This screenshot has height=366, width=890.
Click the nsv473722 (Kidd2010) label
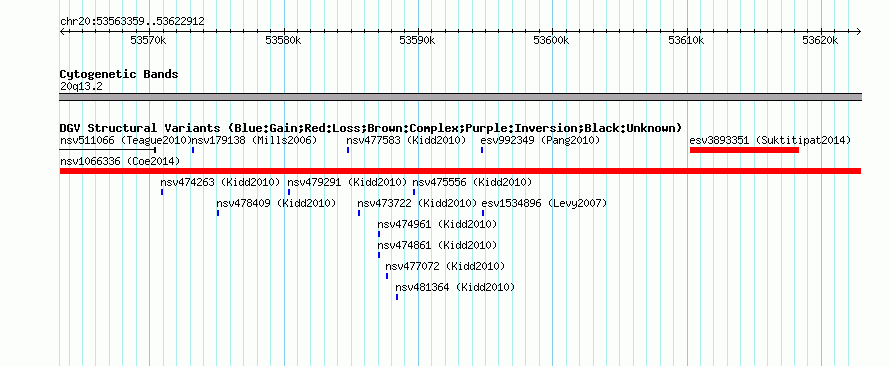coord(417,203)
